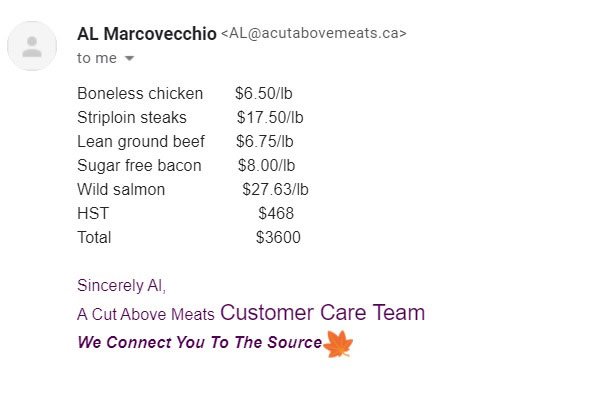This screenshot has width=600, height=400.
Task: Click the Wild salmon price $27.63/lb
Action: coord(275,190)
